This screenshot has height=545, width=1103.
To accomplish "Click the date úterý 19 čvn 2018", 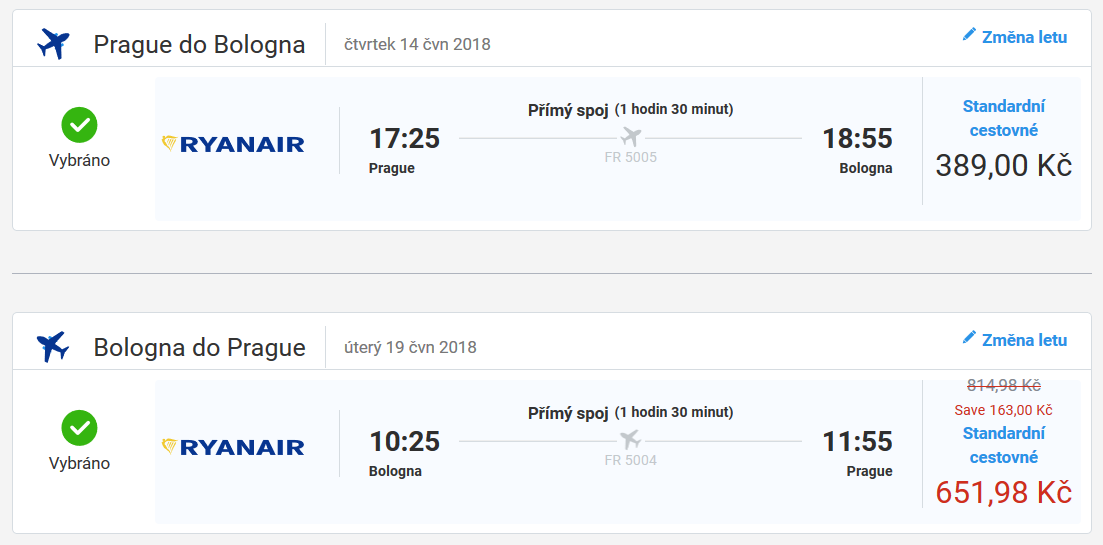I will coord(410,347).
